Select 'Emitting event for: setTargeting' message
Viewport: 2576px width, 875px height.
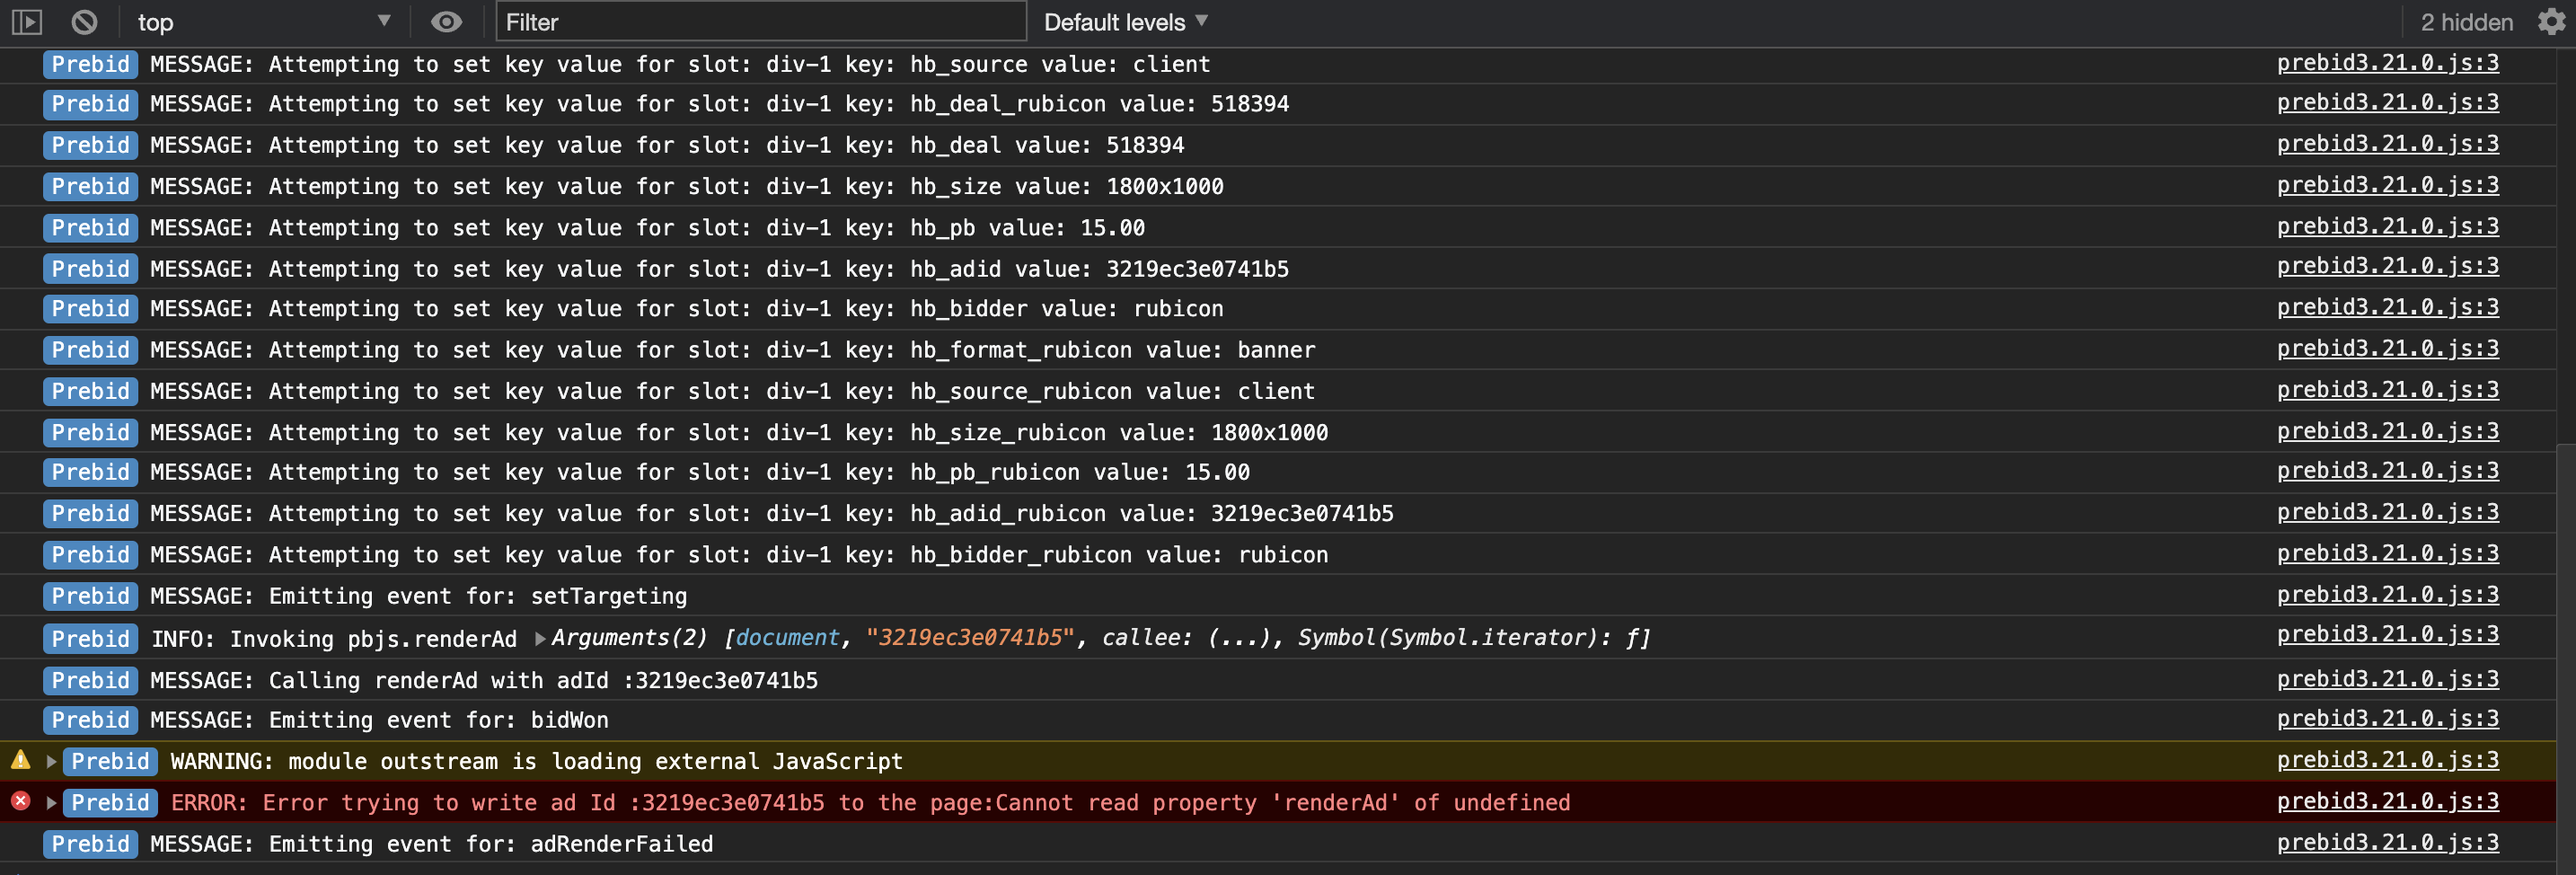419,596
